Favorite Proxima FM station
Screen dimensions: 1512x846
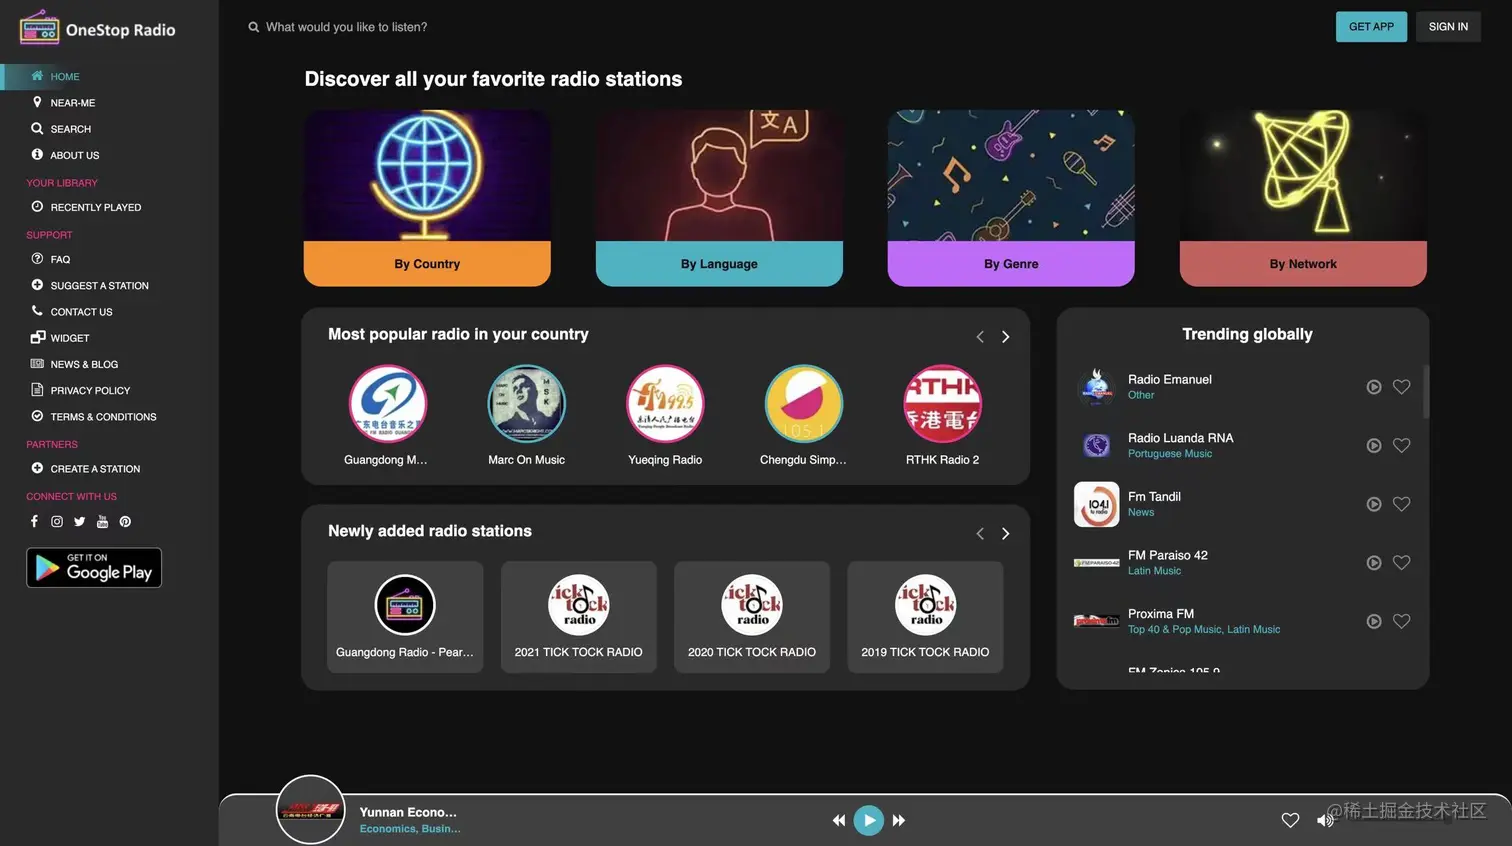coord(1402,621)
